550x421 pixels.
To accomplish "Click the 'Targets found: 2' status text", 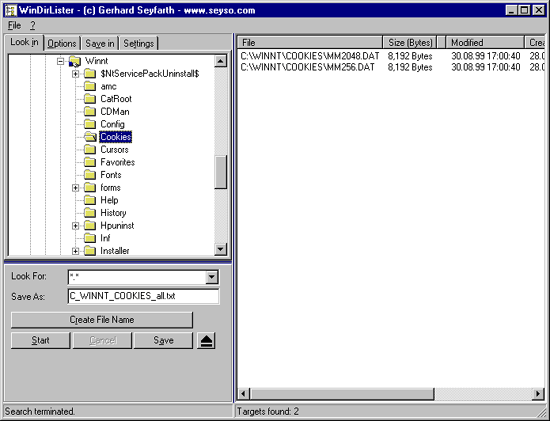I will [x=268, y=411].
